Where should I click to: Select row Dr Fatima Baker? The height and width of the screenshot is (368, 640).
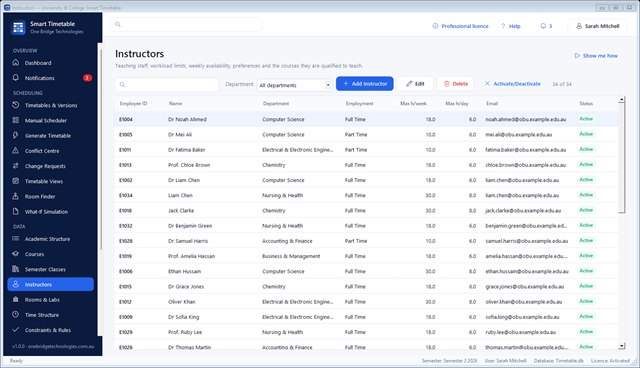pyautogui.click(x=366, y=150)
